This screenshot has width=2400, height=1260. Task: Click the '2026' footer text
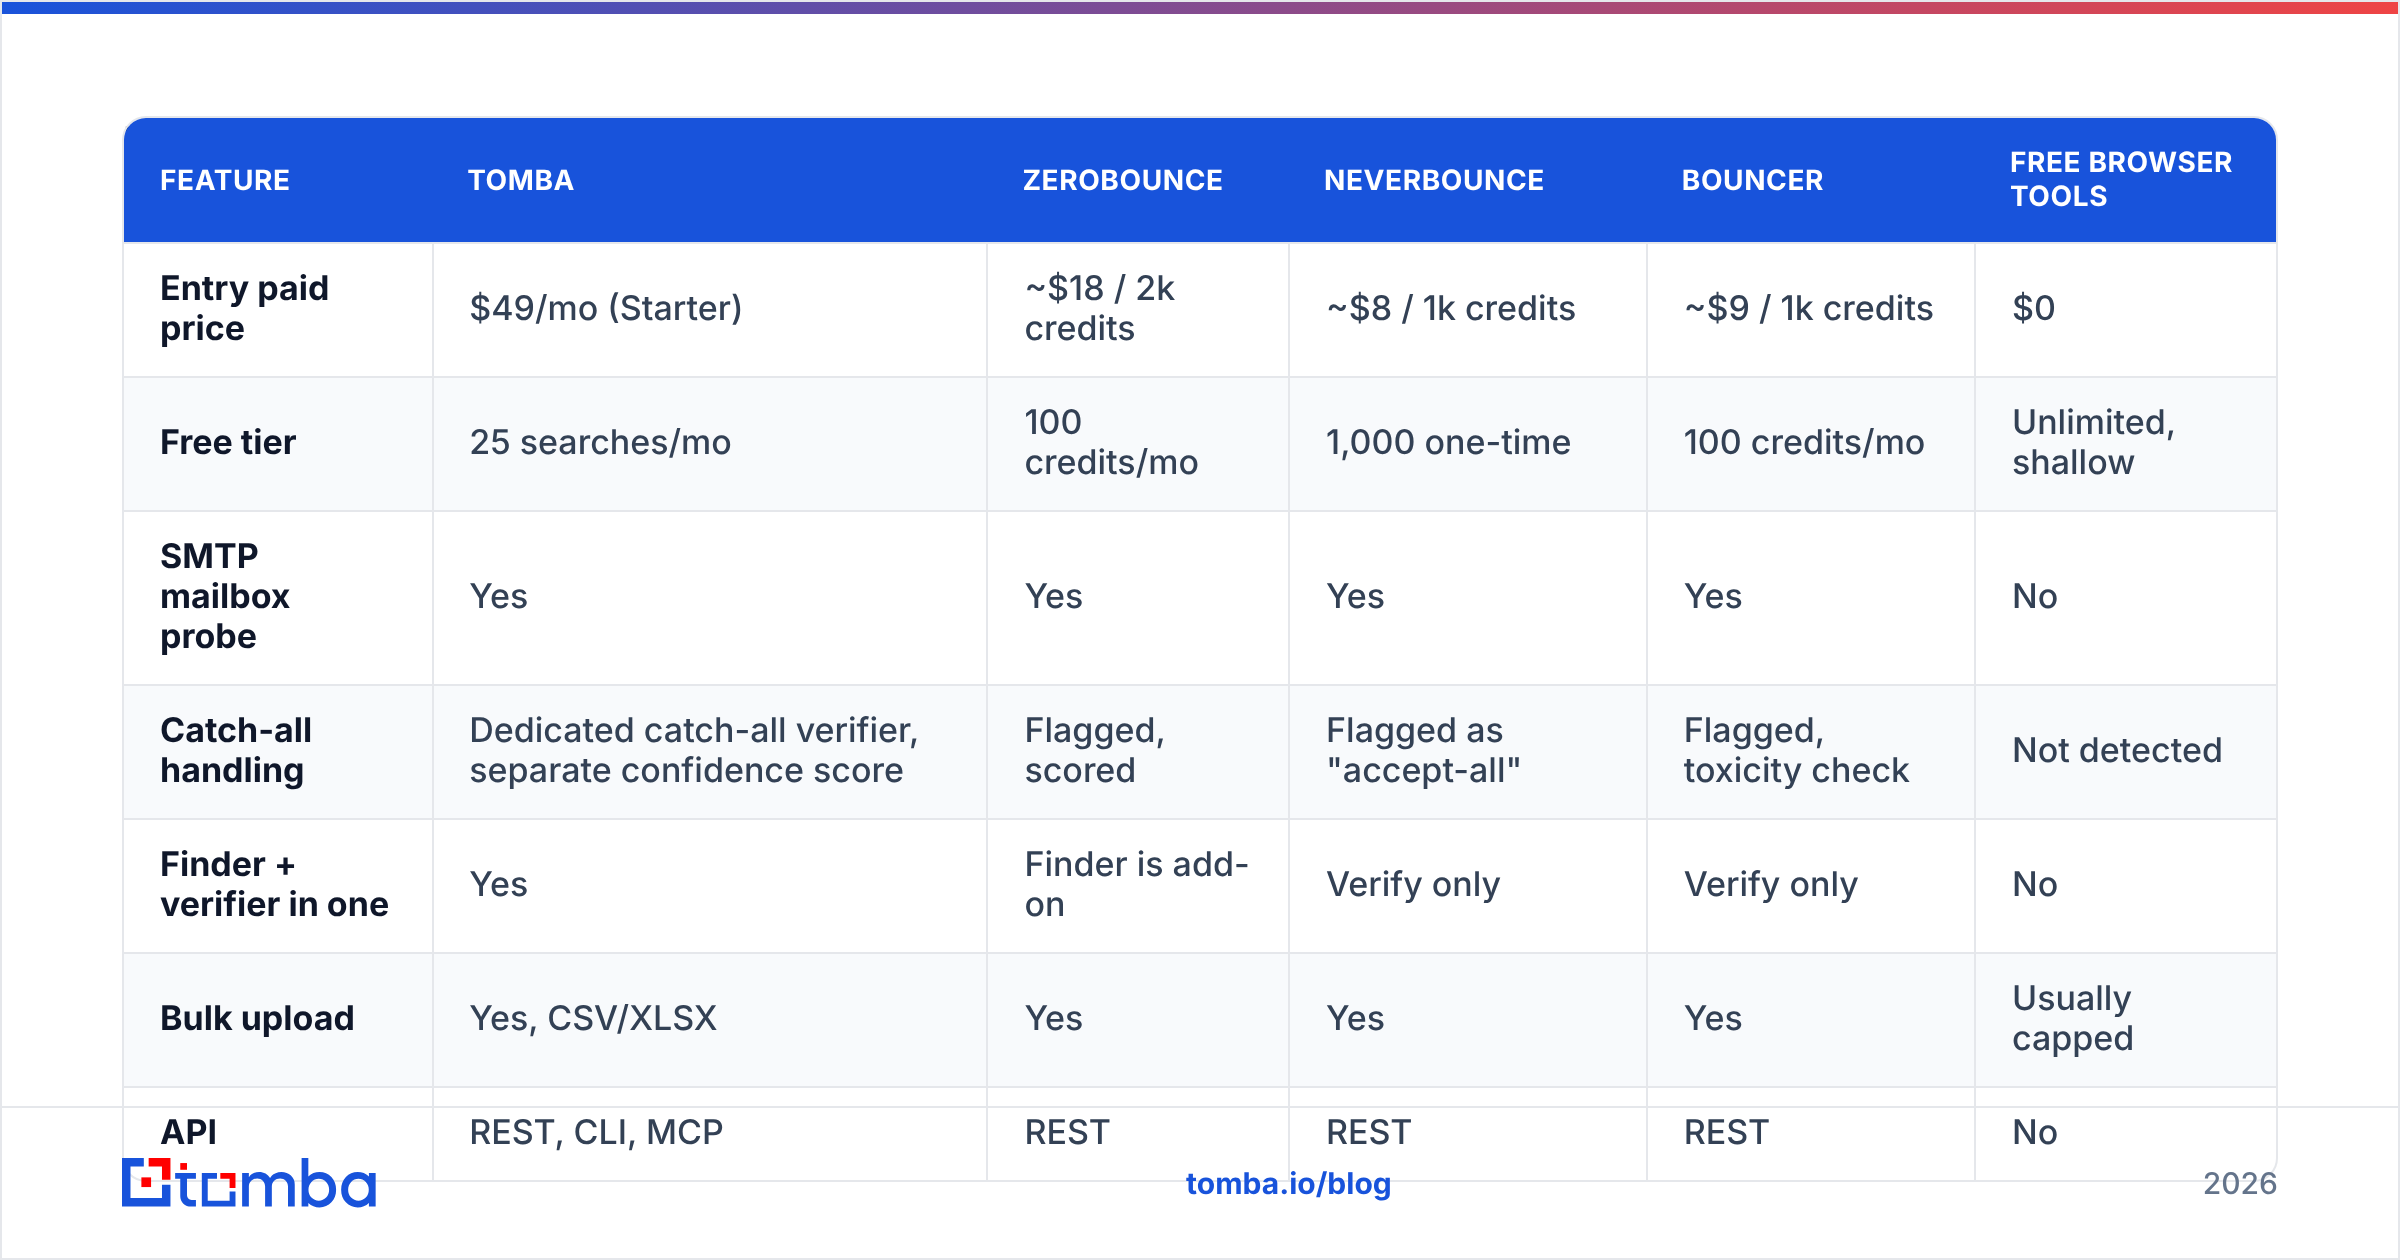[x=2240, y=1183]
